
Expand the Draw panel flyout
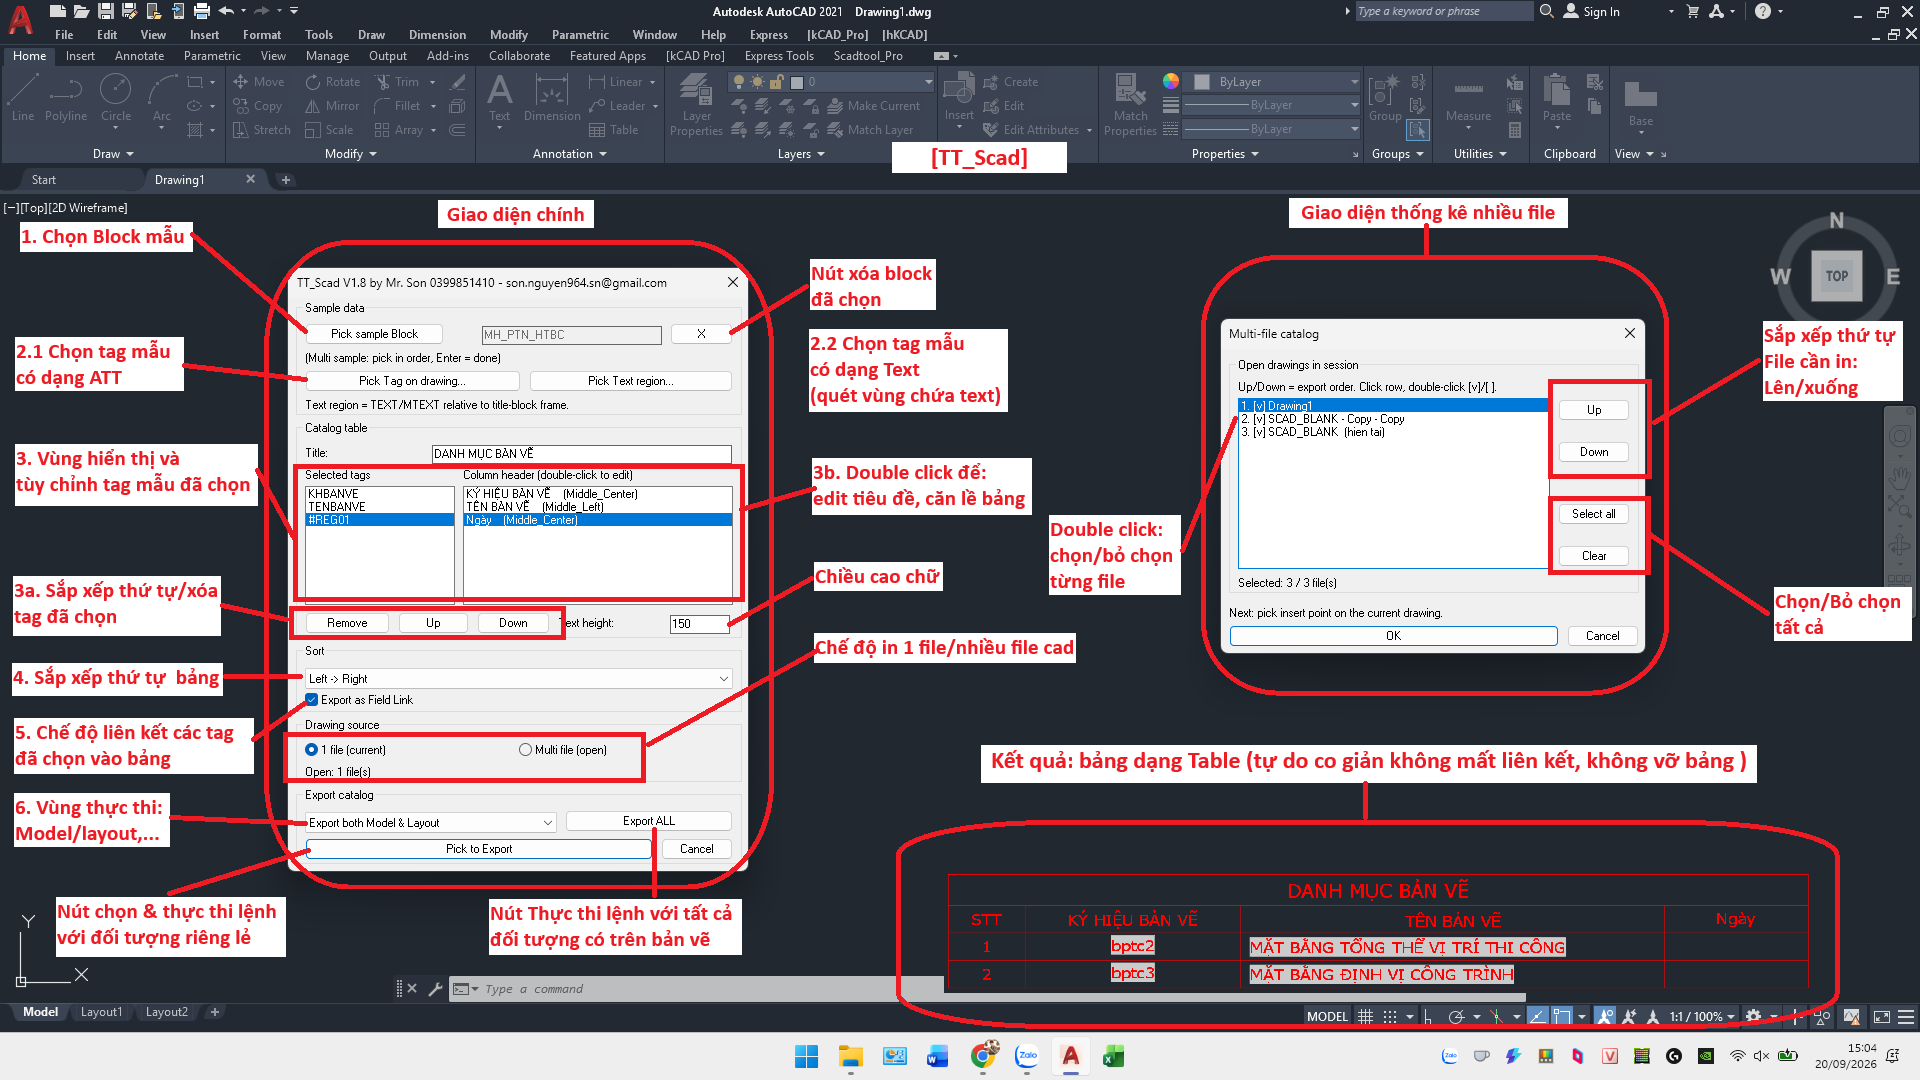113,154
